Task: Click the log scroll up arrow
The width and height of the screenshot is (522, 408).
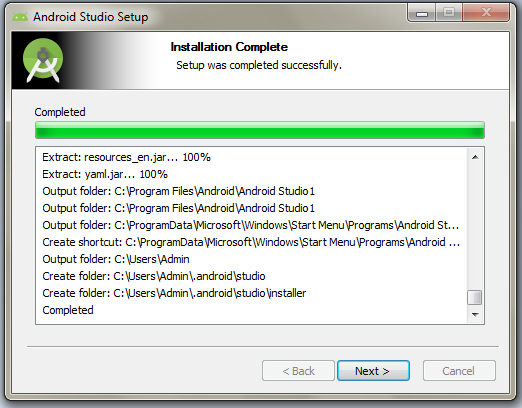Action: 475,157
